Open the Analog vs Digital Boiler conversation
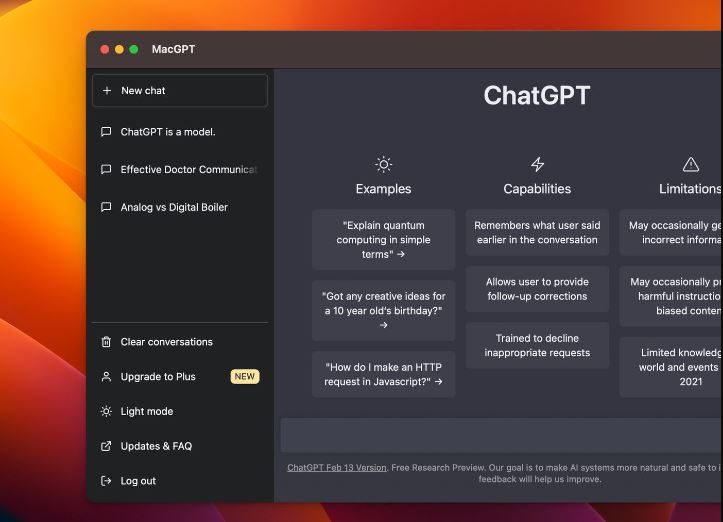The height and width of the screenshot is (522, 723). pyautogui.click(x=180, y=207)
